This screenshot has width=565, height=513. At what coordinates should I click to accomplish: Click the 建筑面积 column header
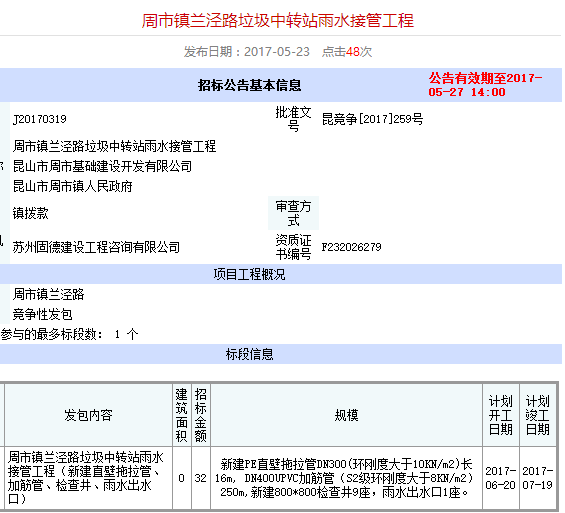click(182, 415)
